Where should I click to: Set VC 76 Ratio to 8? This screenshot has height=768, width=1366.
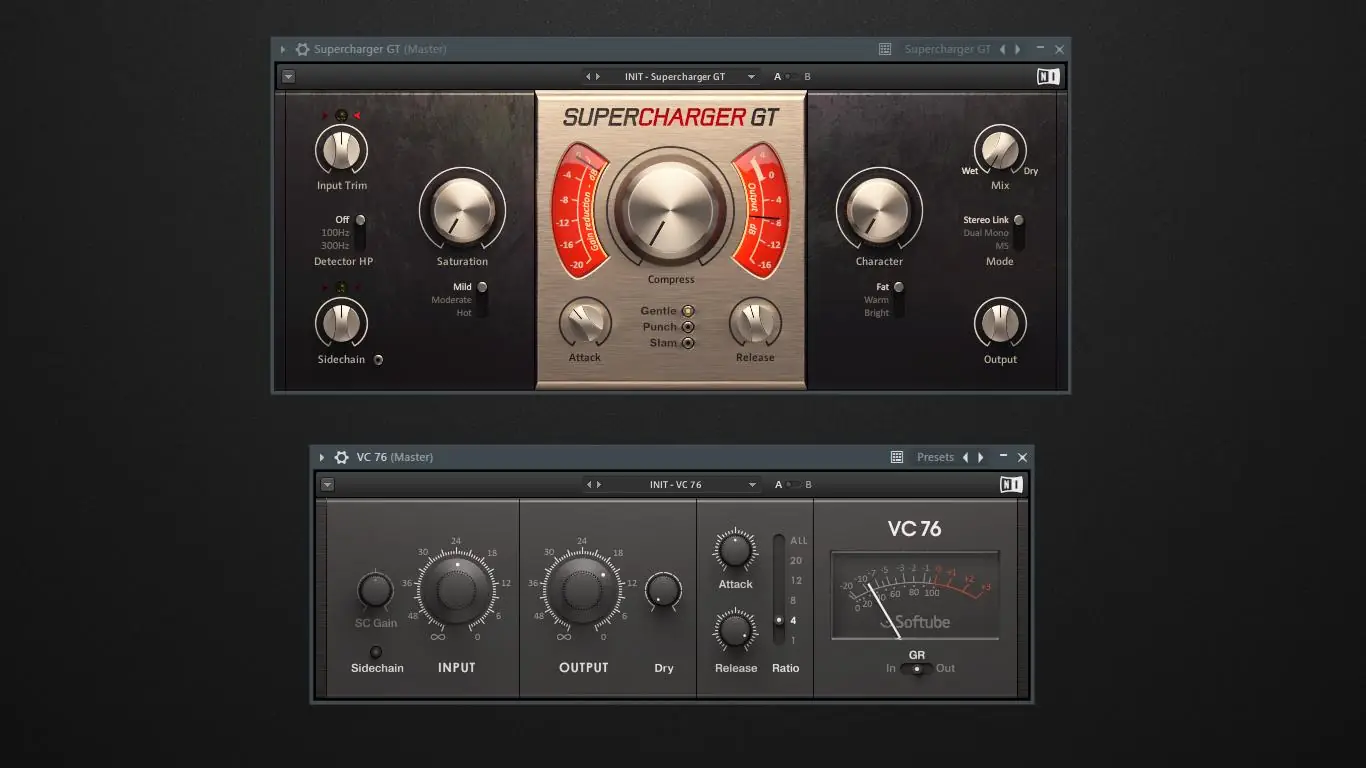[x=794, y=601]
